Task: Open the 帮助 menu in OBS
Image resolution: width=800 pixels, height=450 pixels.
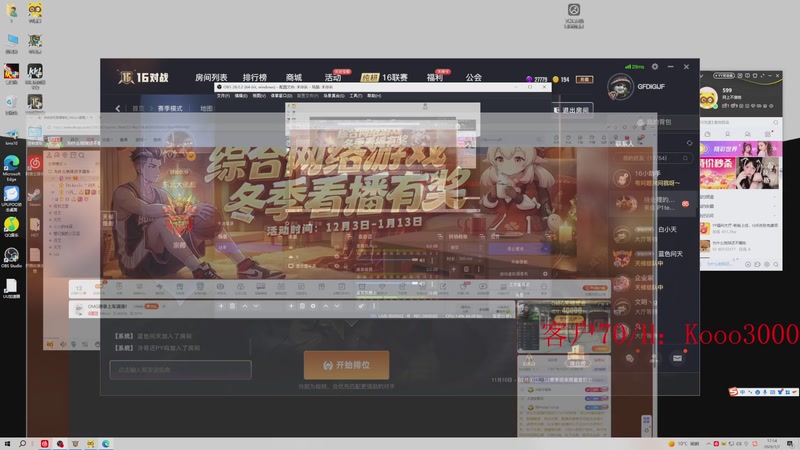Action: coord(374,96)
